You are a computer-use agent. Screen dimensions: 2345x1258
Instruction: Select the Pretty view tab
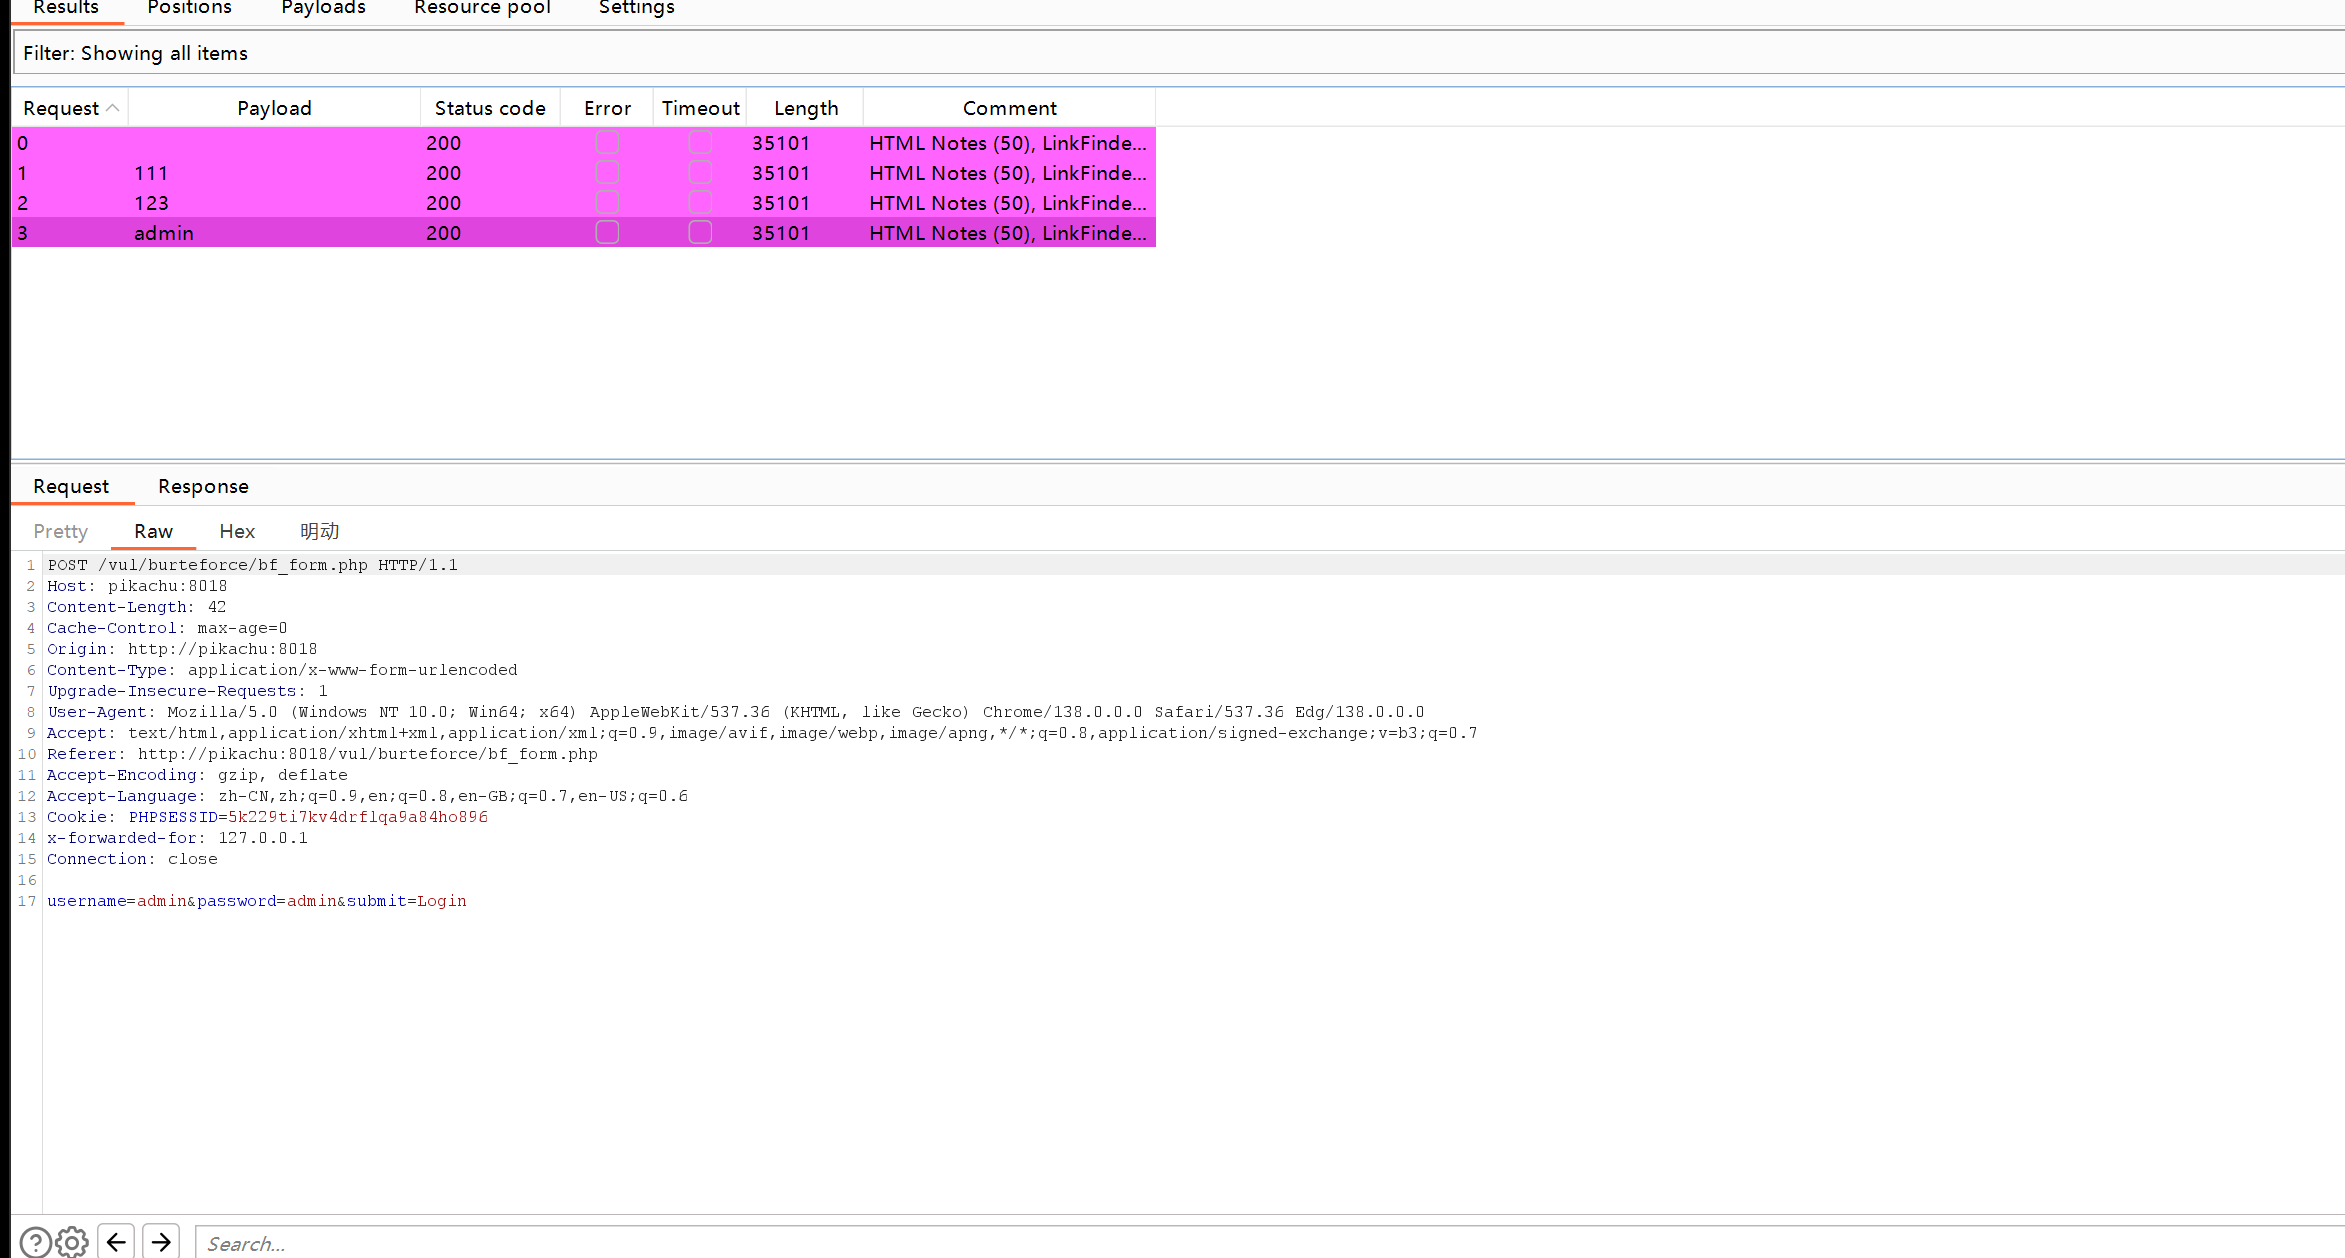pyautogui.click(x=60, y=531)
